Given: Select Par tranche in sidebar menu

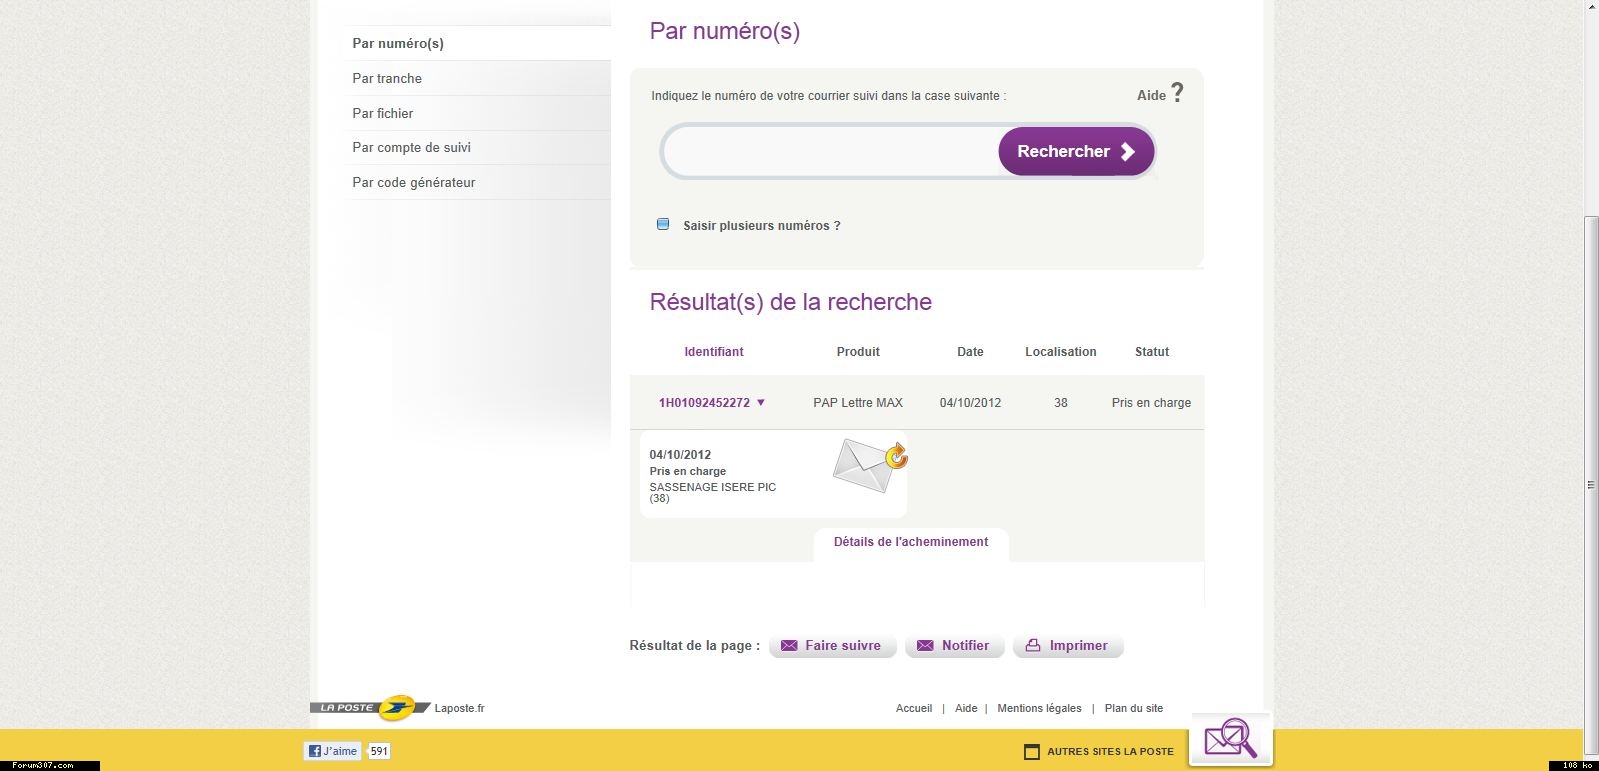Looking at the screenshot, I should [x=387, y=78].
